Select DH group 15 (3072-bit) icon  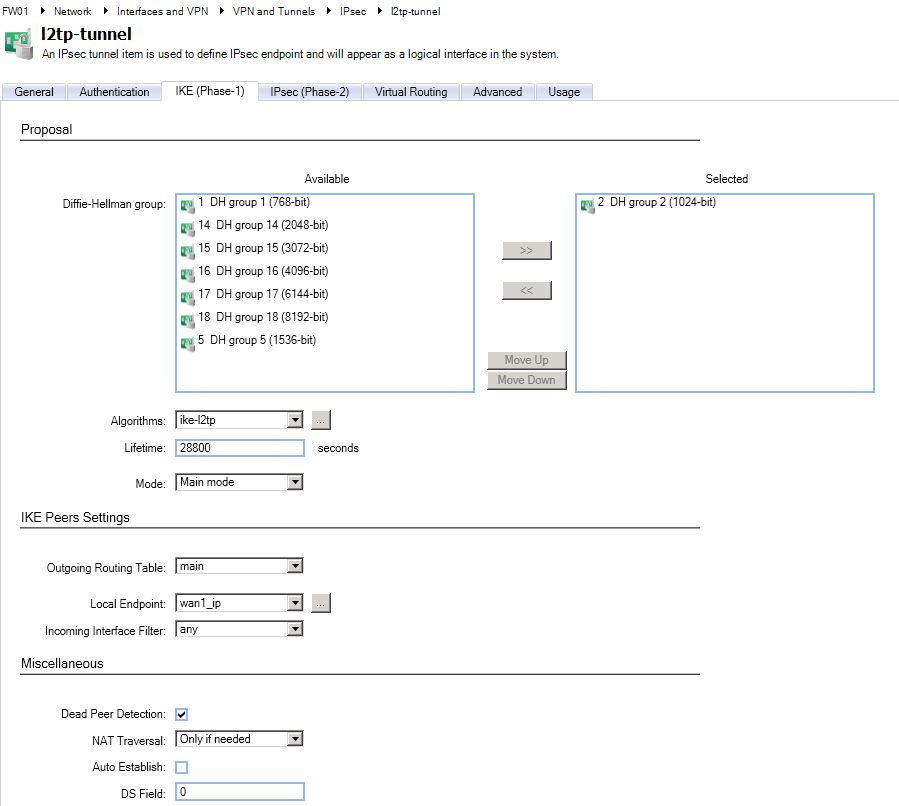(x=187, y=250)
